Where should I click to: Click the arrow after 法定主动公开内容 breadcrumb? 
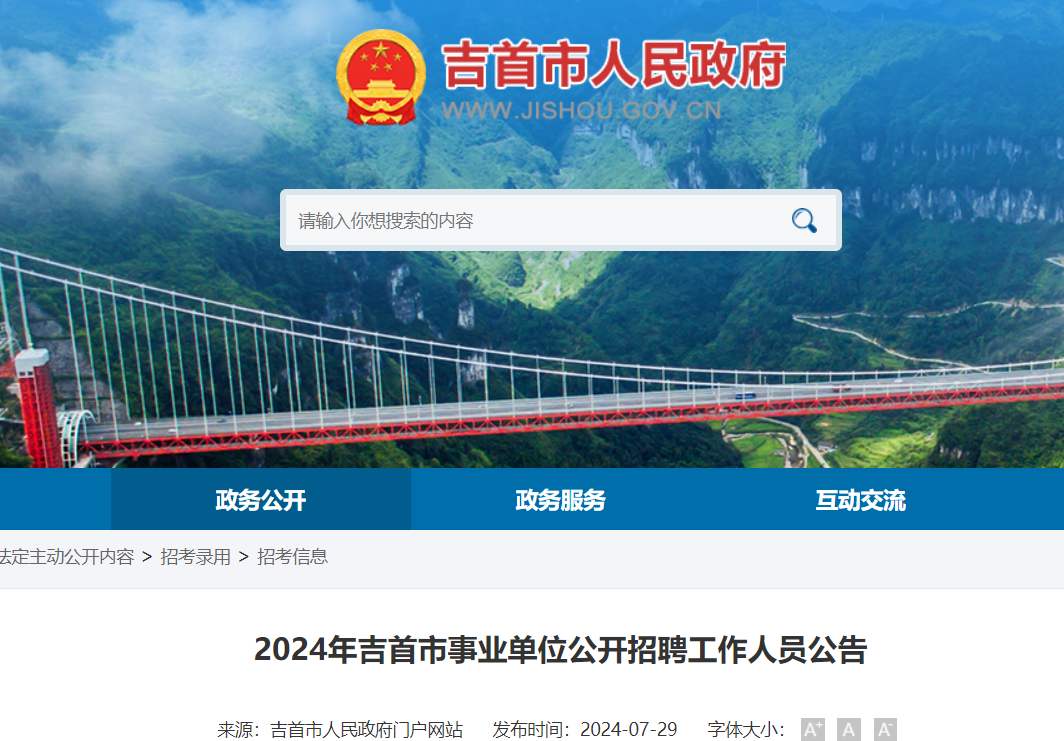point(147,557)
